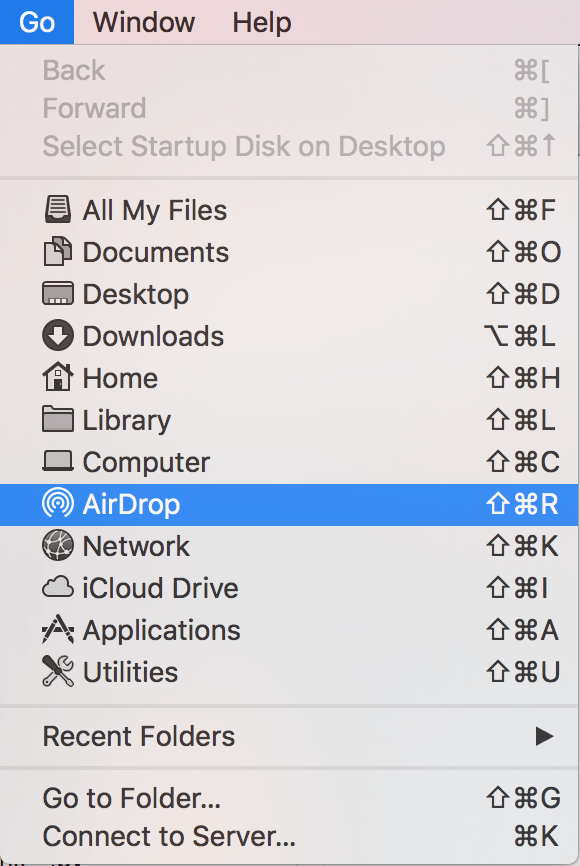
Task: Select the Home house icon
Action: [57, 379]
